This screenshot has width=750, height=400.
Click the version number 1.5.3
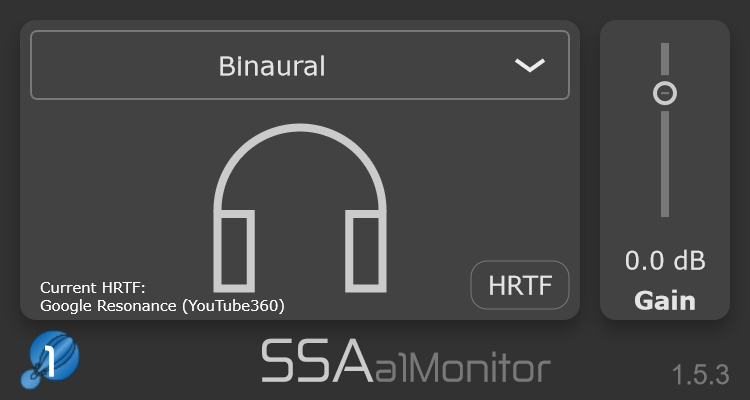click(x=701, y=375)
